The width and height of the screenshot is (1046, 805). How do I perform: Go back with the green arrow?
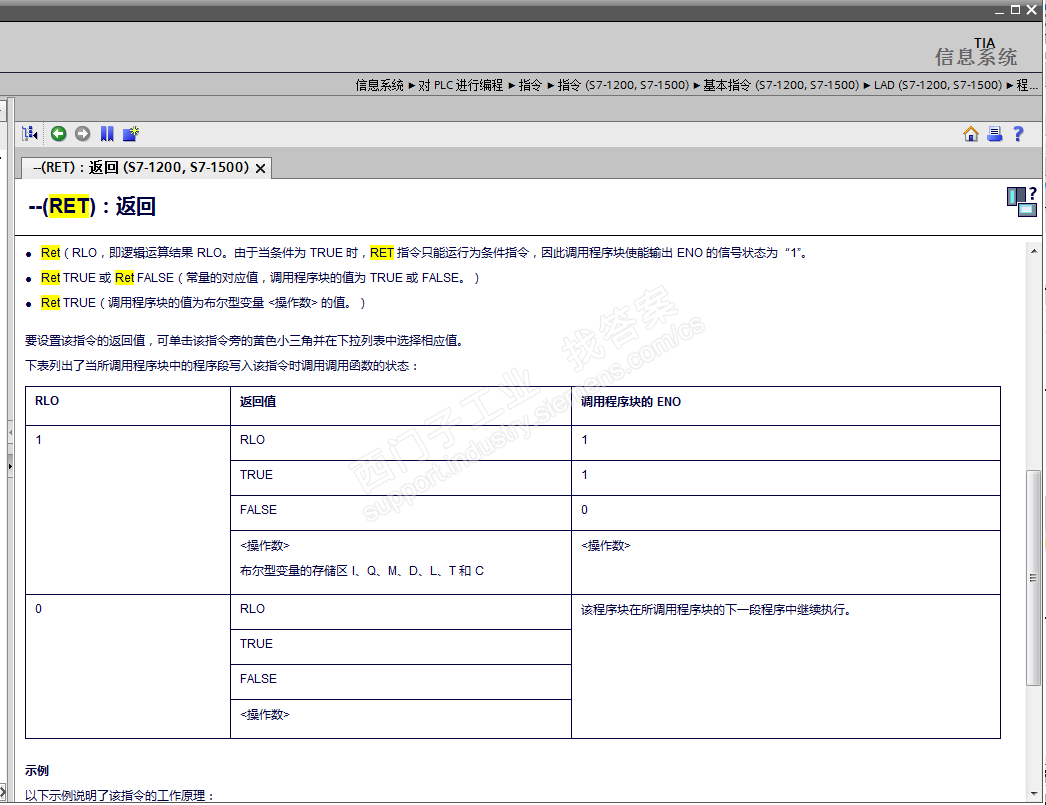click(59, 134)
